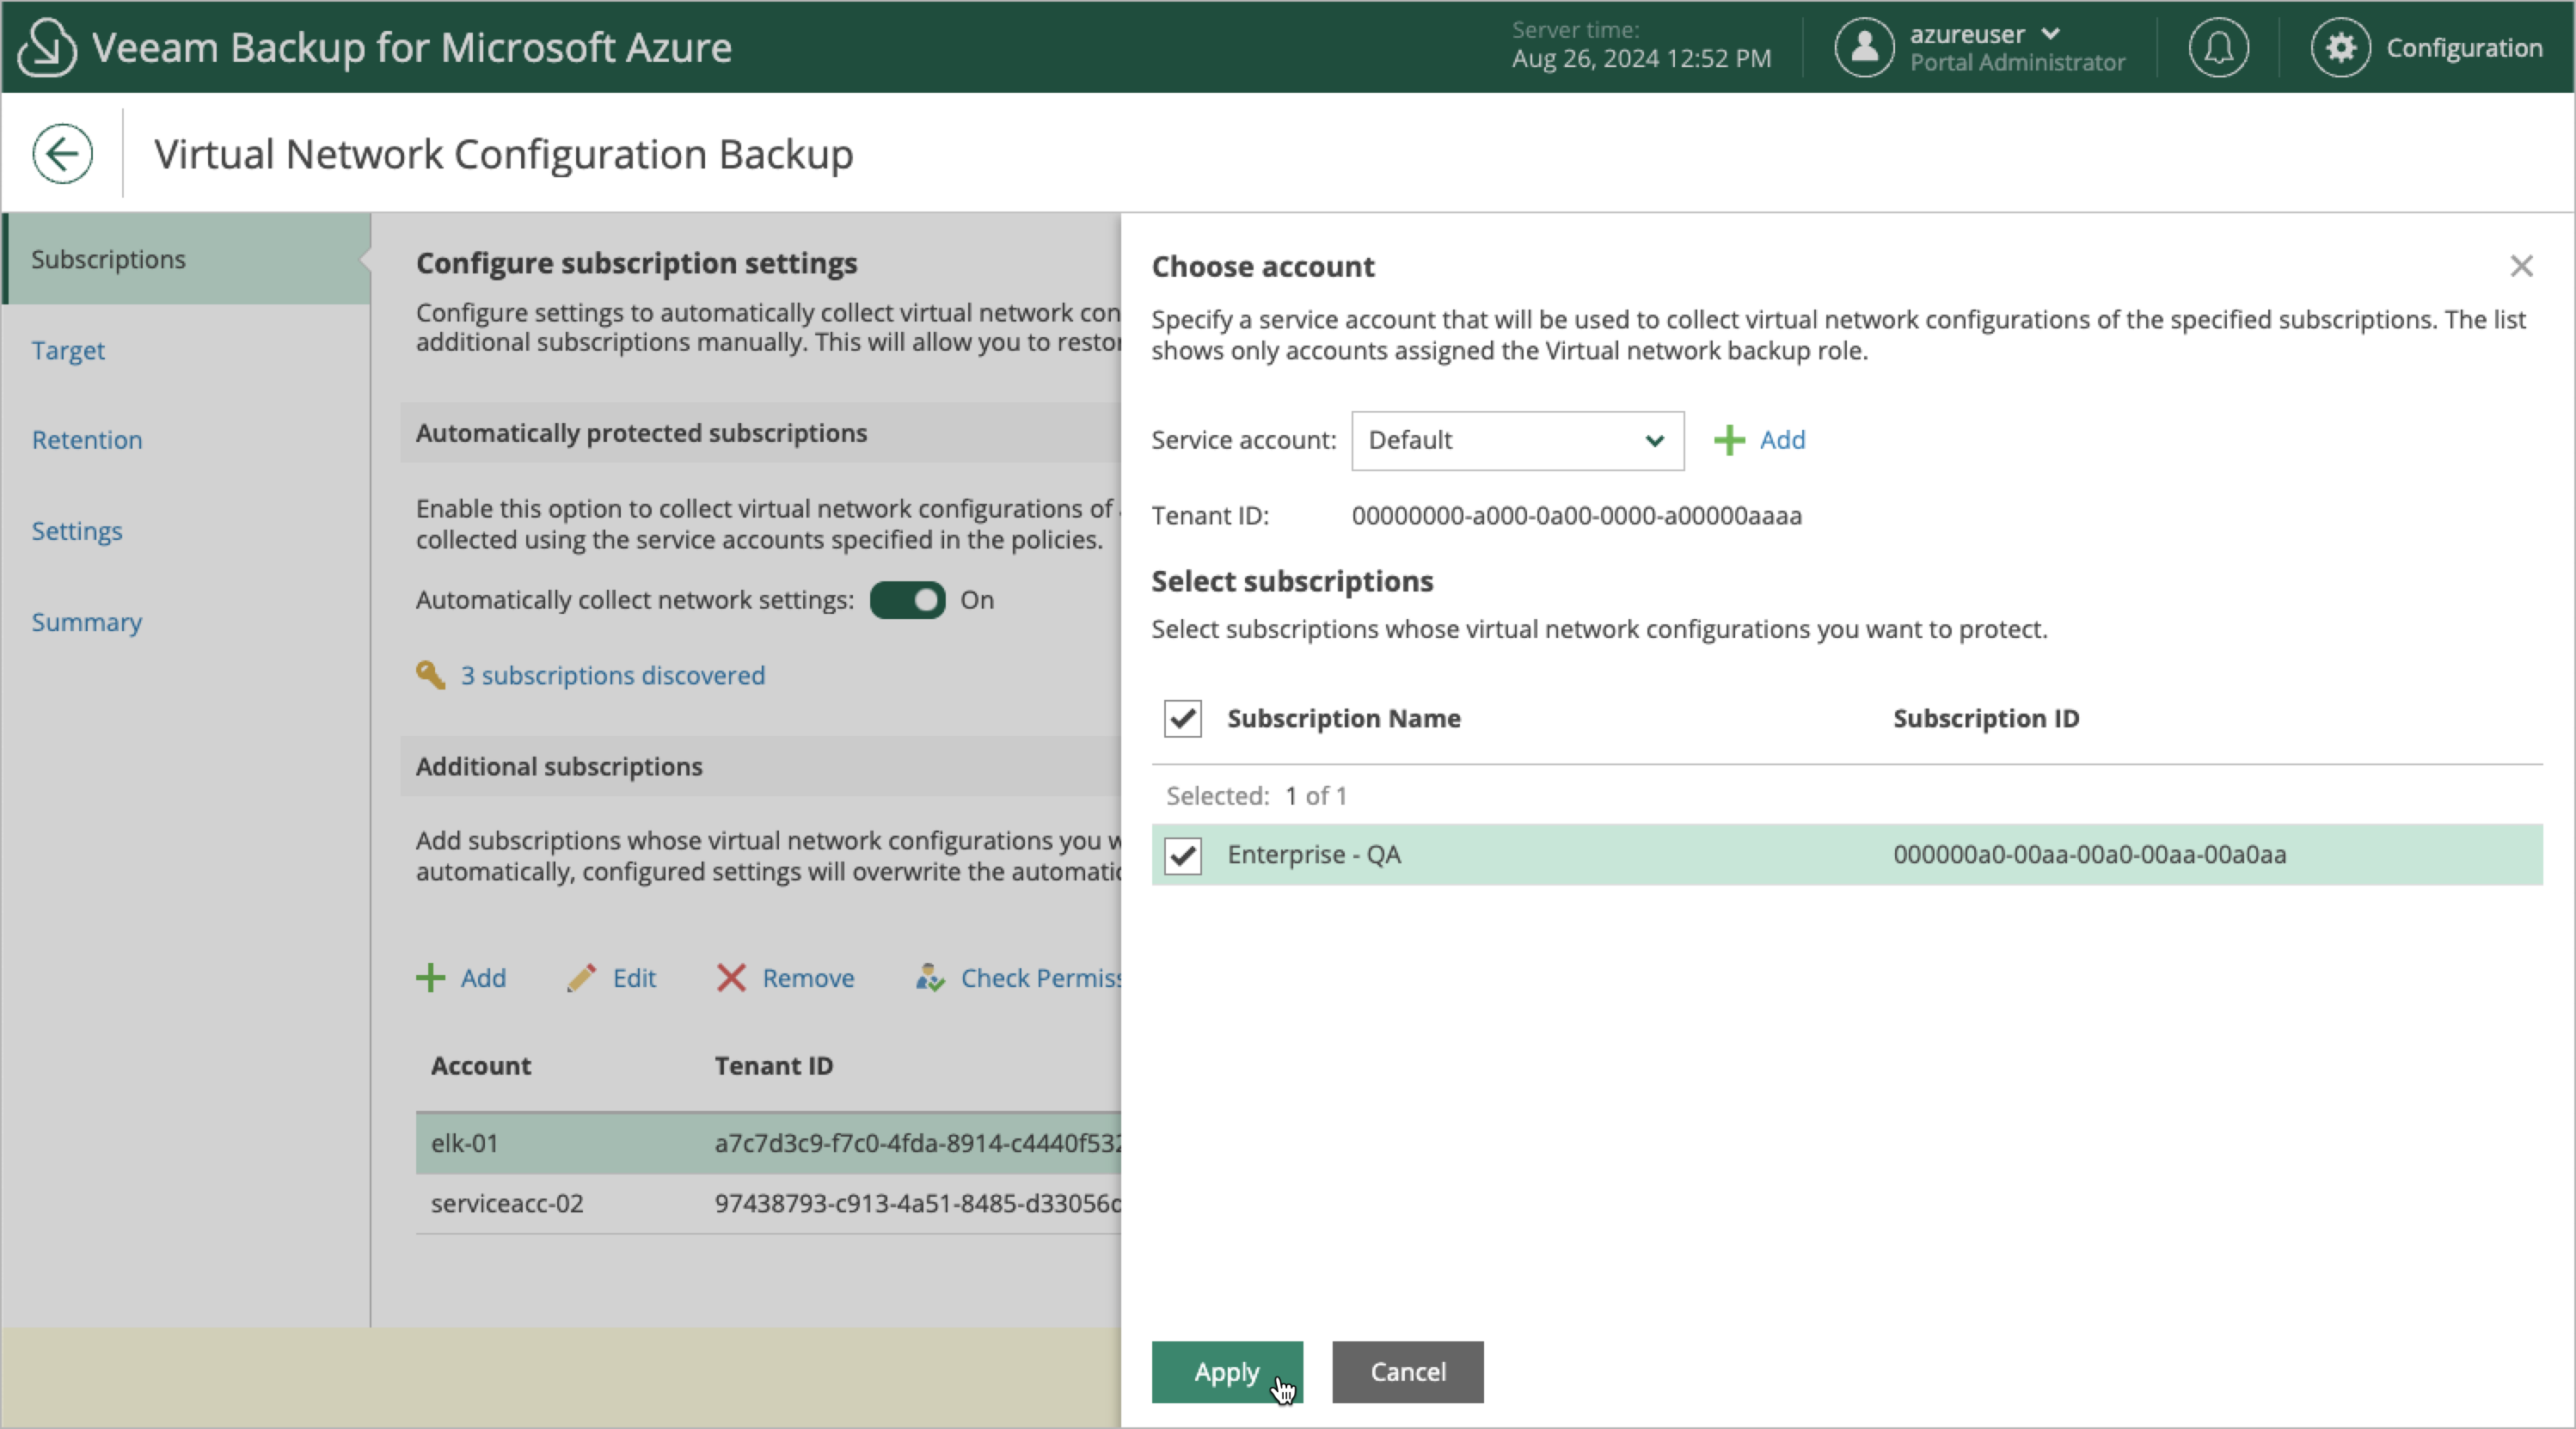Go to the Settings wizard step

click(x=77, y=531)
